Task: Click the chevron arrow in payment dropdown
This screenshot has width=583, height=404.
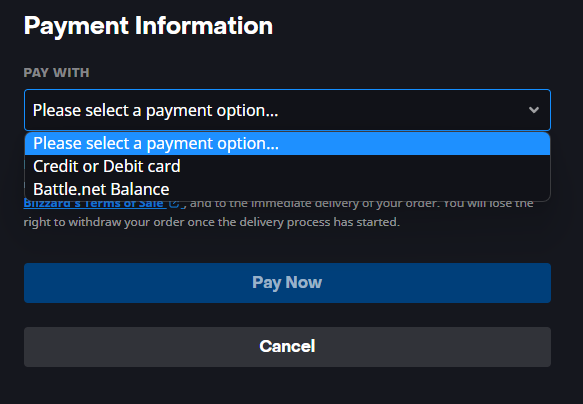Action: (x=534, y=110)
